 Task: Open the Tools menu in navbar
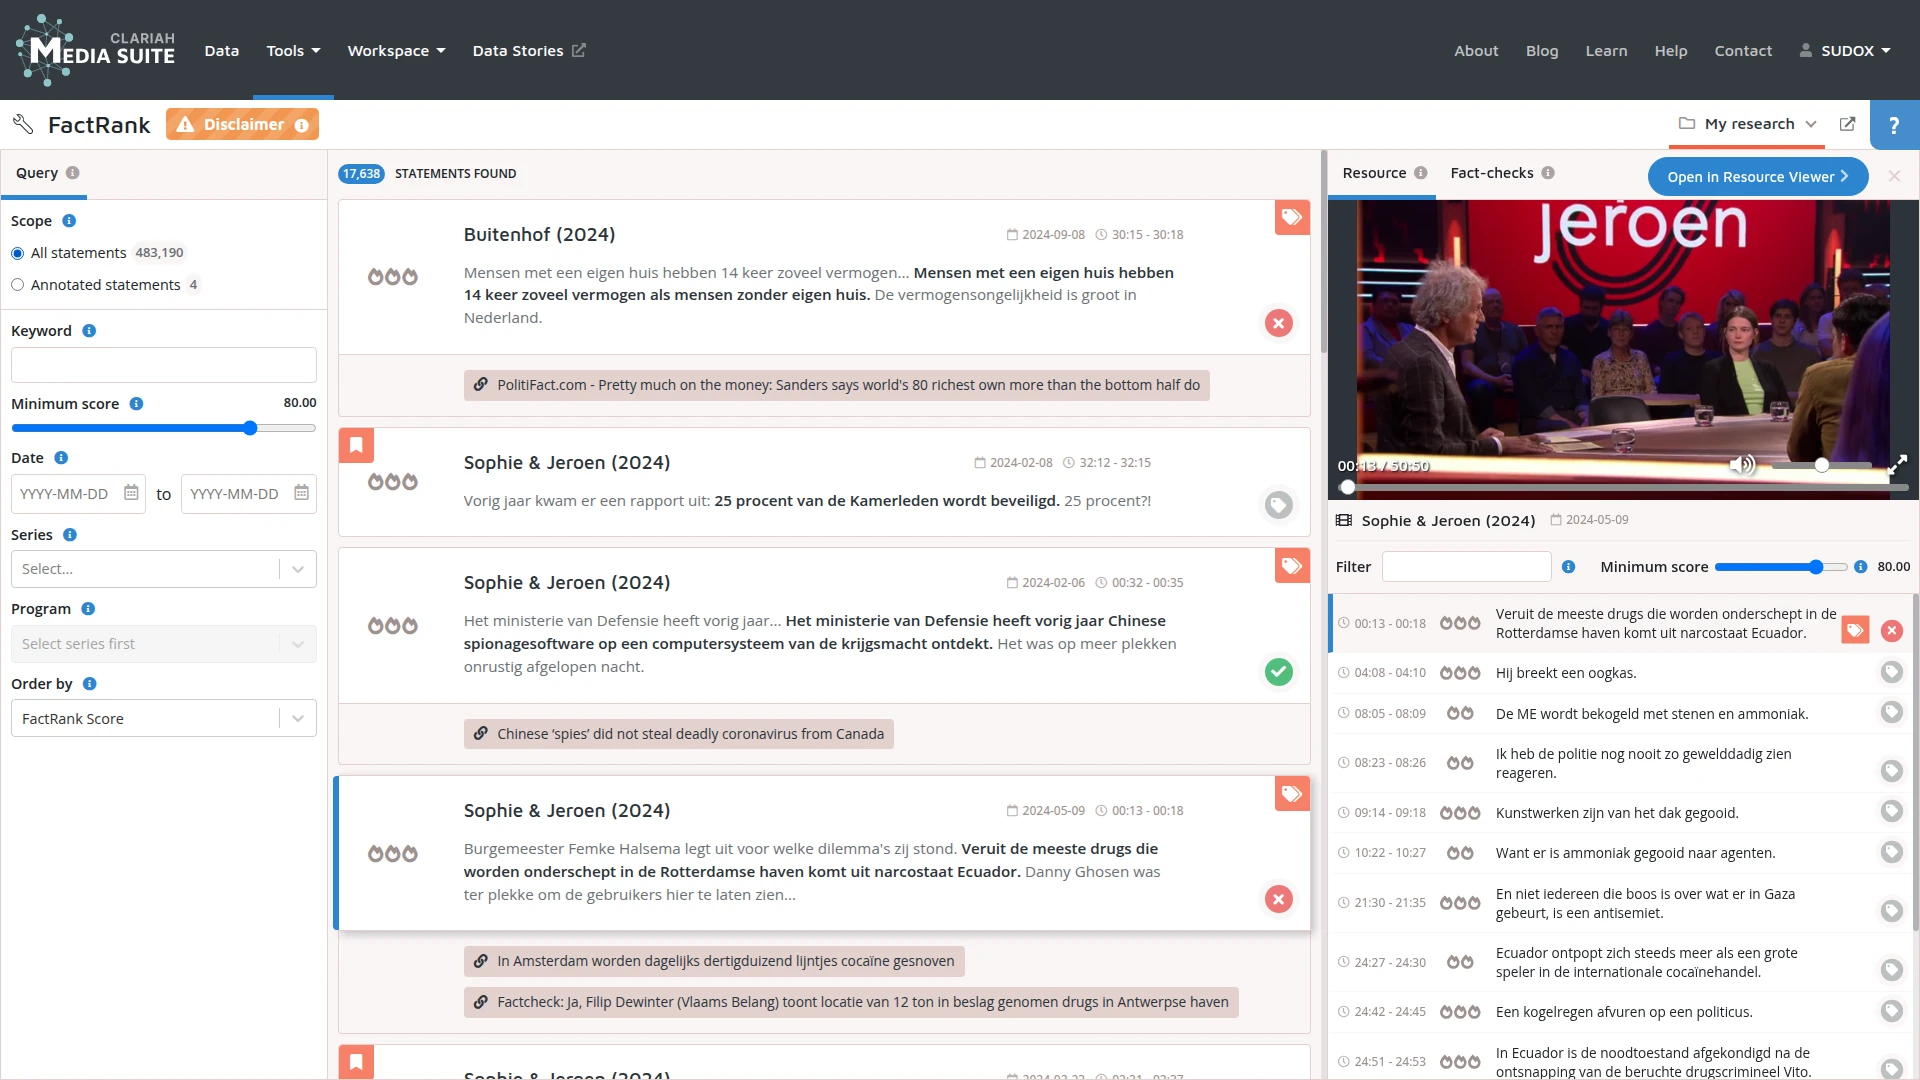(x=293, y=51)
